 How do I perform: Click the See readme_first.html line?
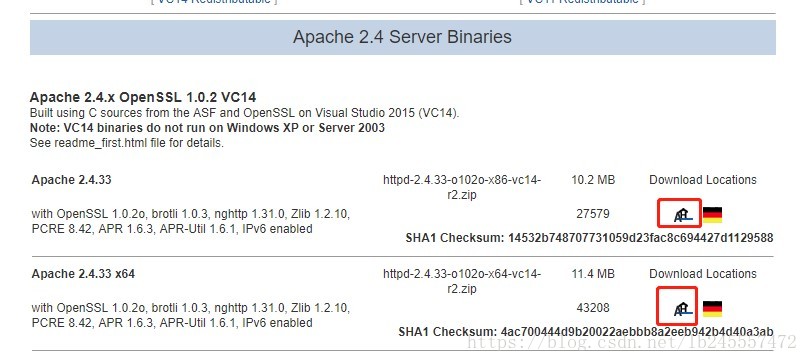[x=127, y=143]
